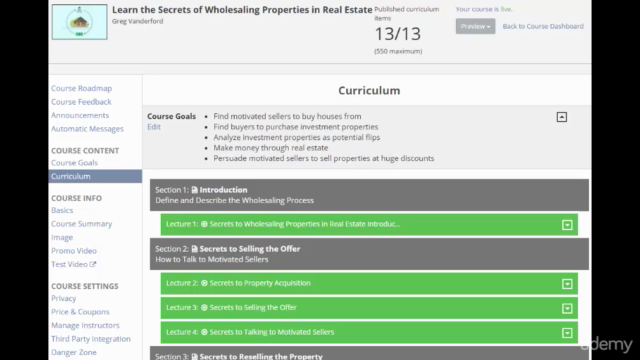Screen dimensions: 640x360
Task: Click Lecture 2 Secrets to Property Acquisition title
Action: (260, 283)
